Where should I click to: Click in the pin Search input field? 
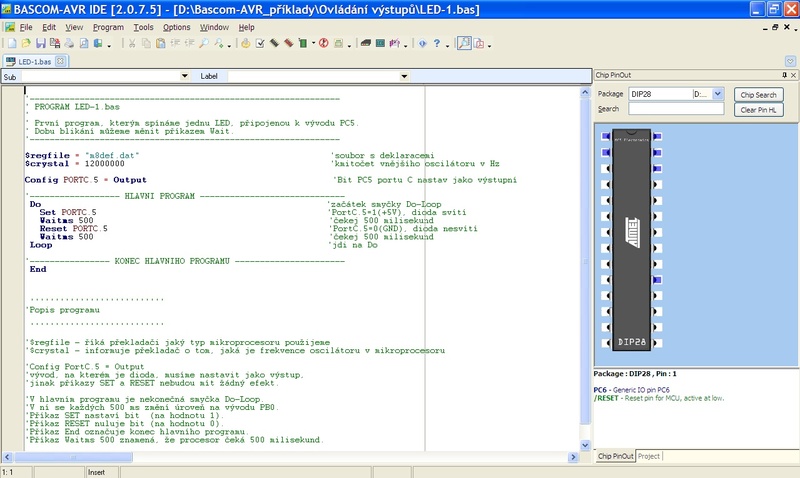(x=676, y=109)
